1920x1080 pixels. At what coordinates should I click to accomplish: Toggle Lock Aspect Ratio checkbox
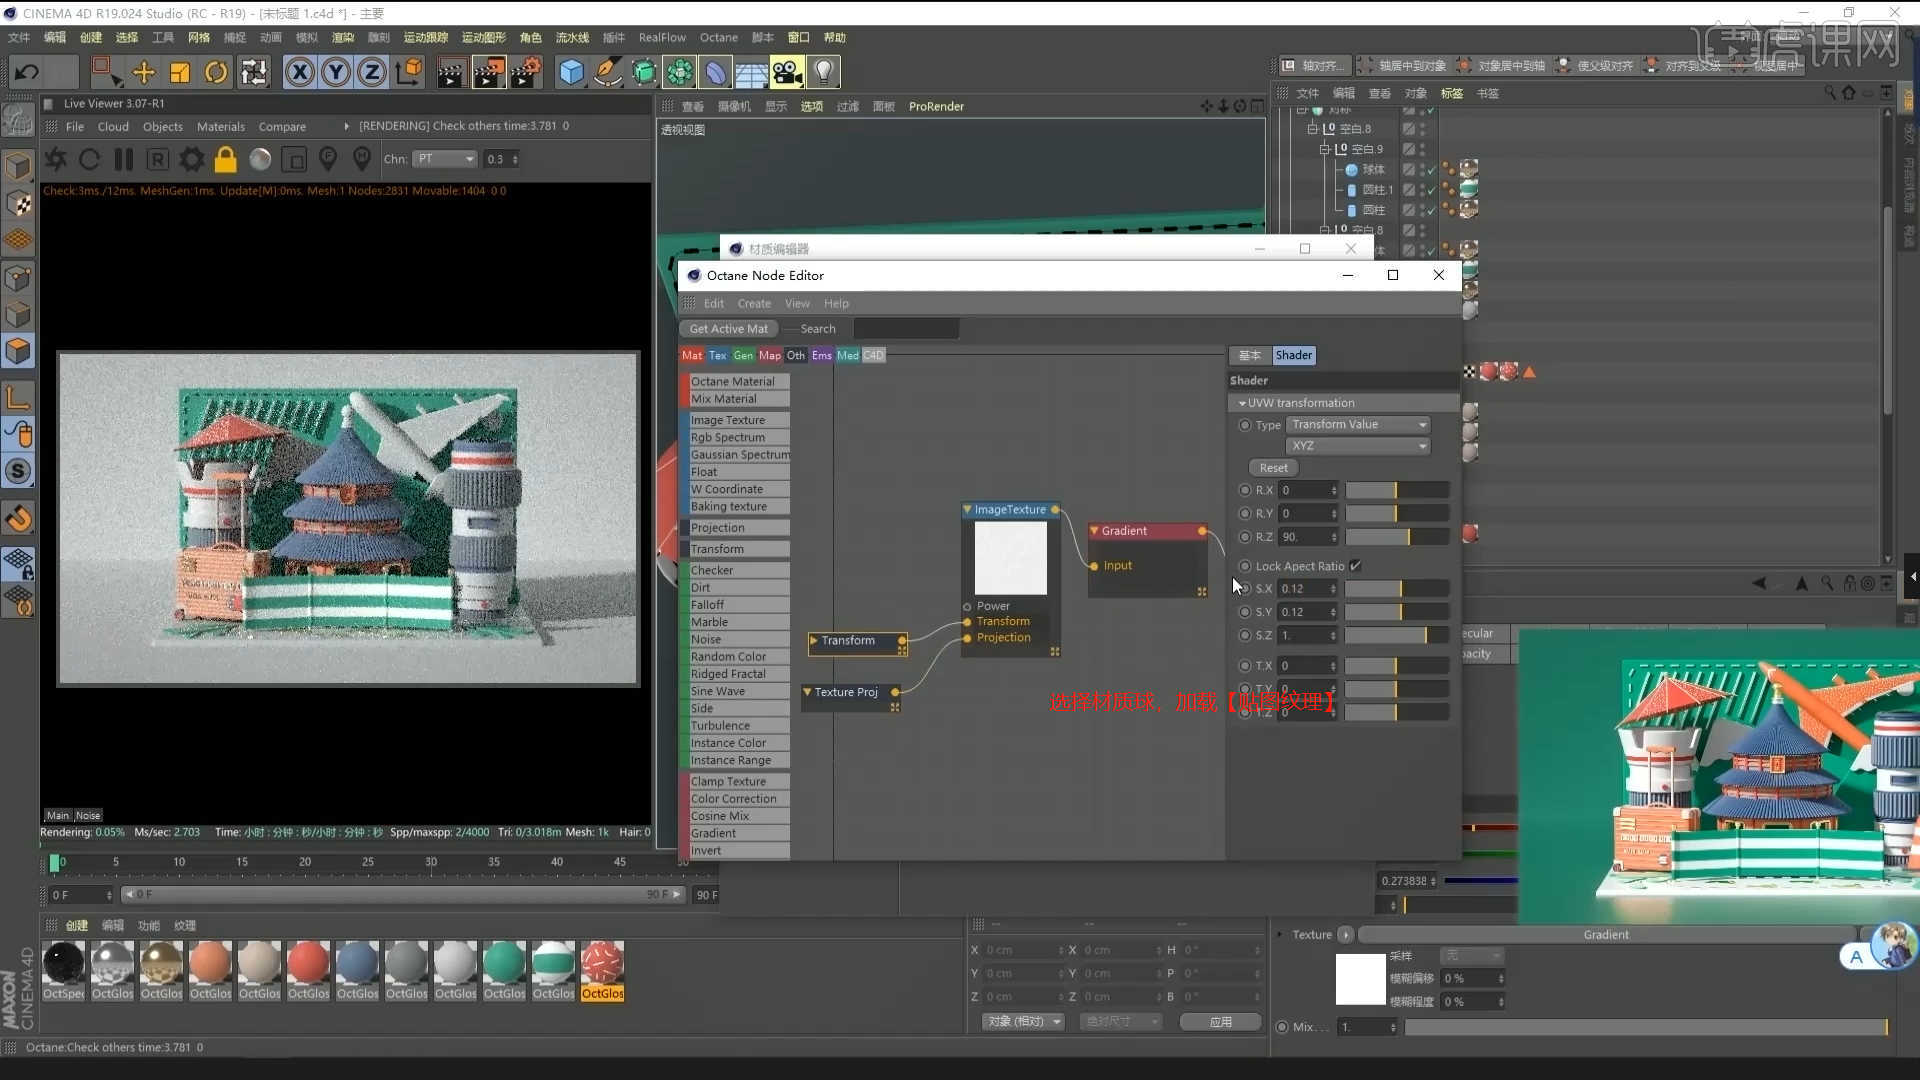[x=1355, y=566]
